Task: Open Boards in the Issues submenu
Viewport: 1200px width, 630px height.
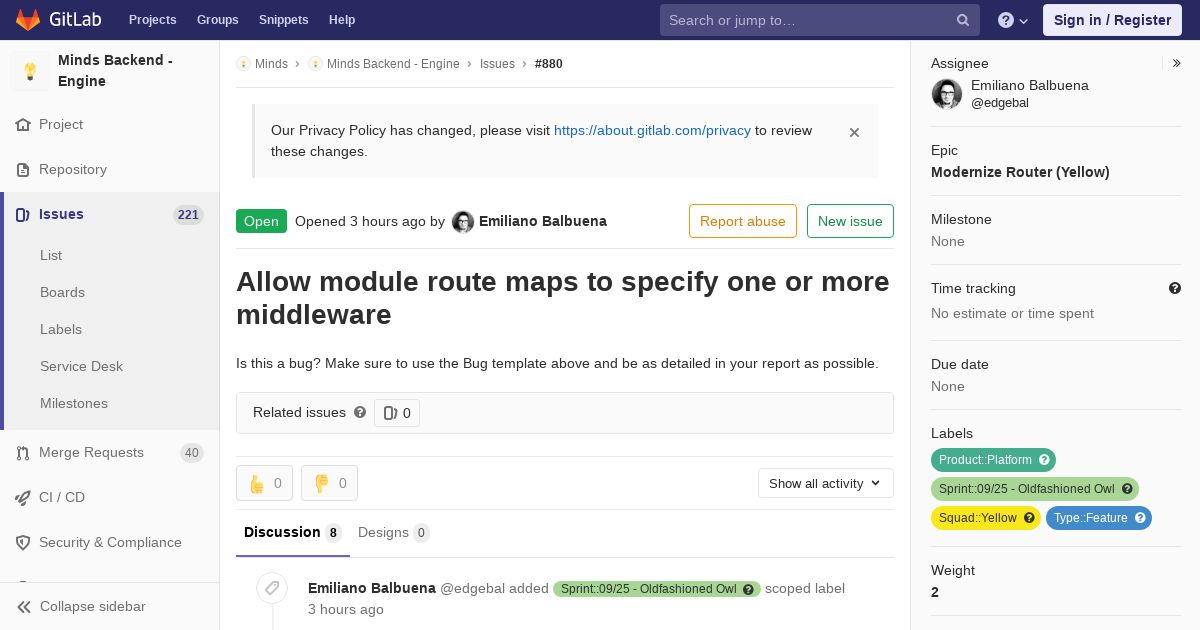Action: pyautogui.click(x=62, y=292)
